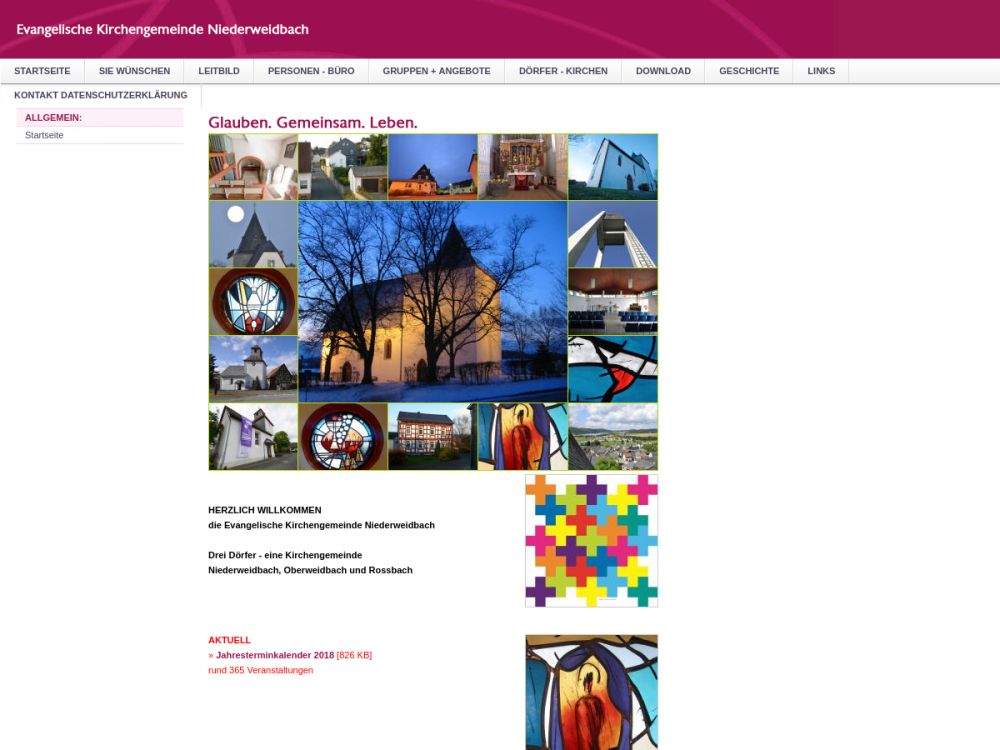Click the half-timbered house photo in bottom row
The width and height of the screenshot is (1000, 750).
(432, 436)
